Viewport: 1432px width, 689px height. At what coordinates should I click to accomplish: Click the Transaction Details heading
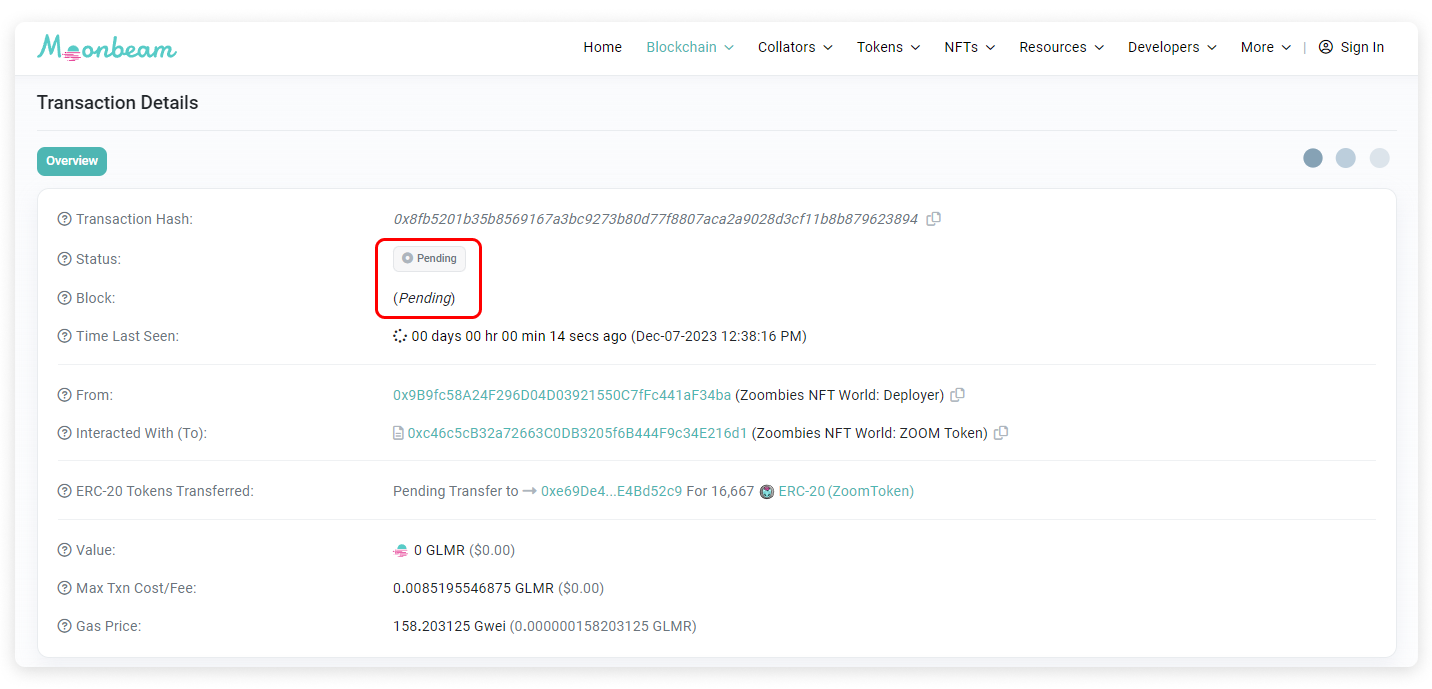click(x=118, y=103)
